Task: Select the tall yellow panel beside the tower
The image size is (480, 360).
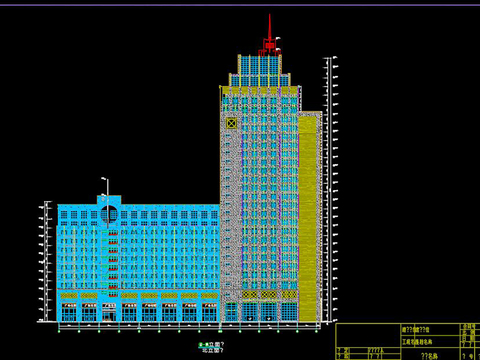Action: tap(307, 218)
